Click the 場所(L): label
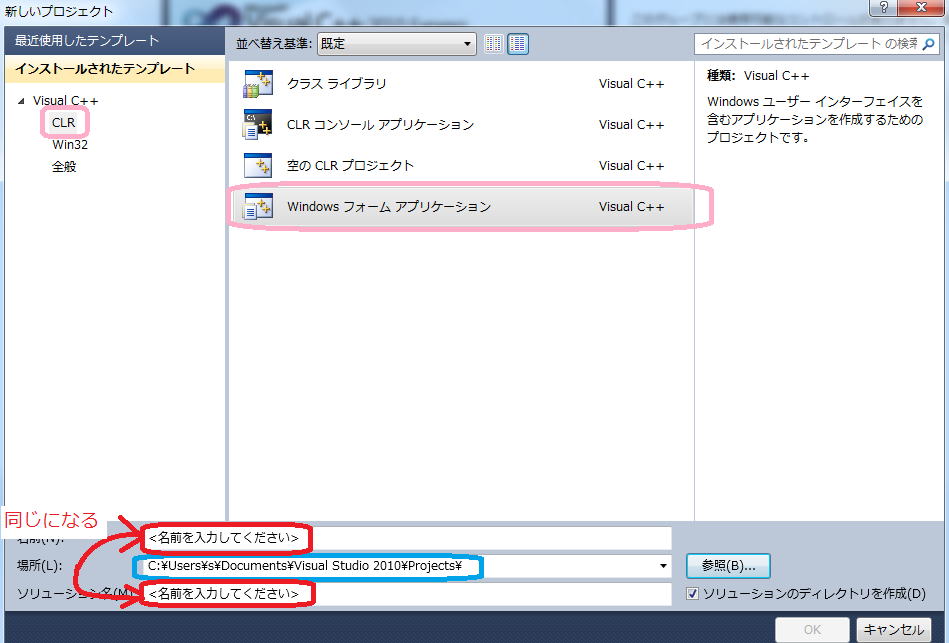 click(x=39, y=566)
